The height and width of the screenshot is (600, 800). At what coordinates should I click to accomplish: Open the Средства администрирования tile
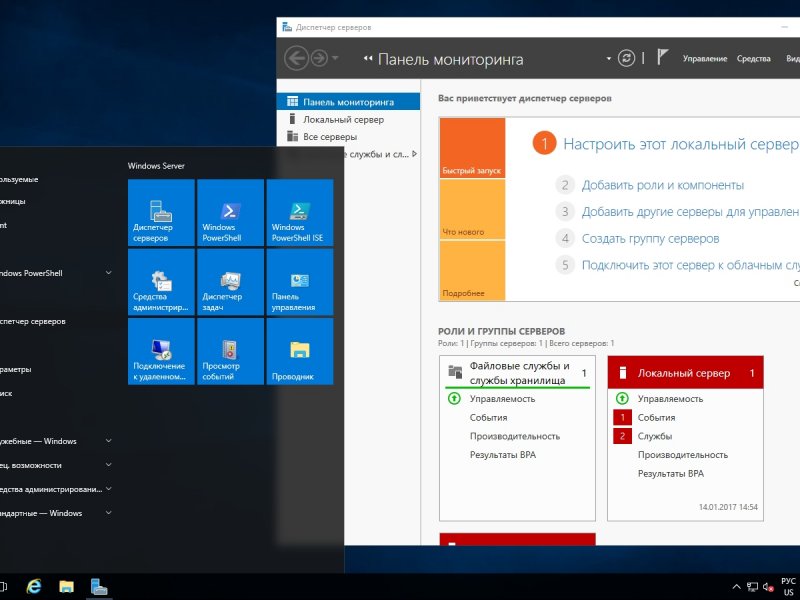(161, 282)
